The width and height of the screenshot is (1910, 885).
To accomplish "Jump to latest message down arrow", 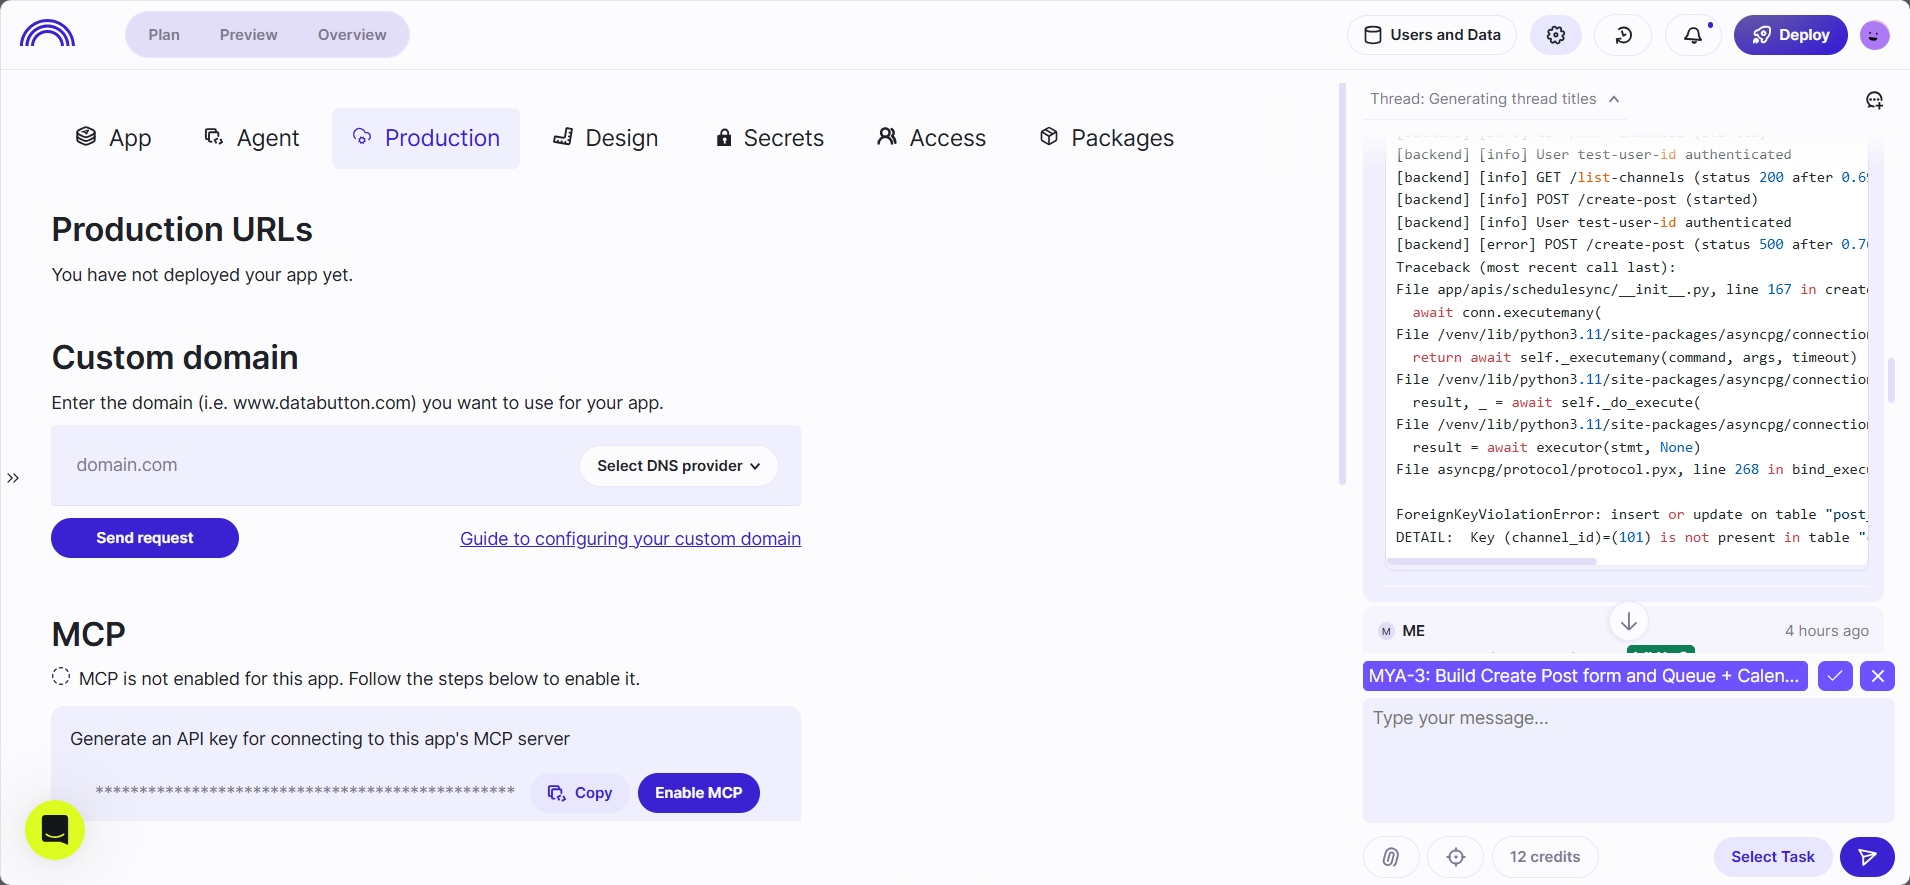I will click(1629, 621).
